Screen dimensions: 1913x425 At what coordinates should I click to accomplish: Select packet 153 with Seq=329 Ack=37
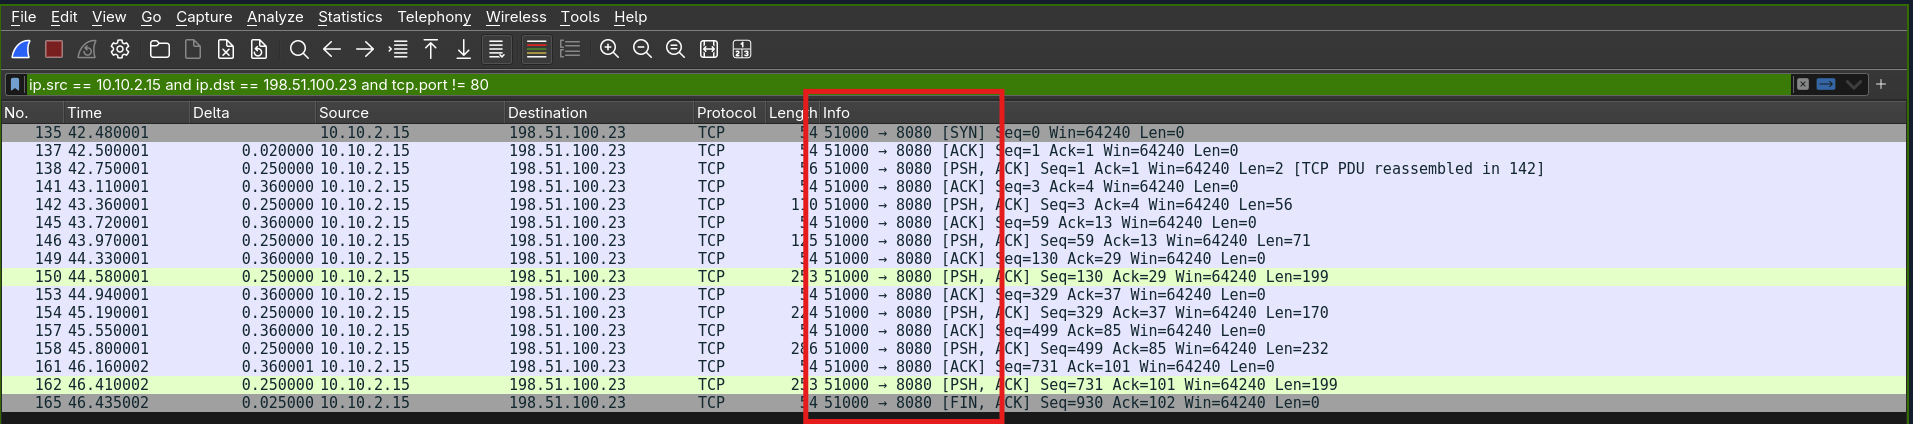(956, 295)
